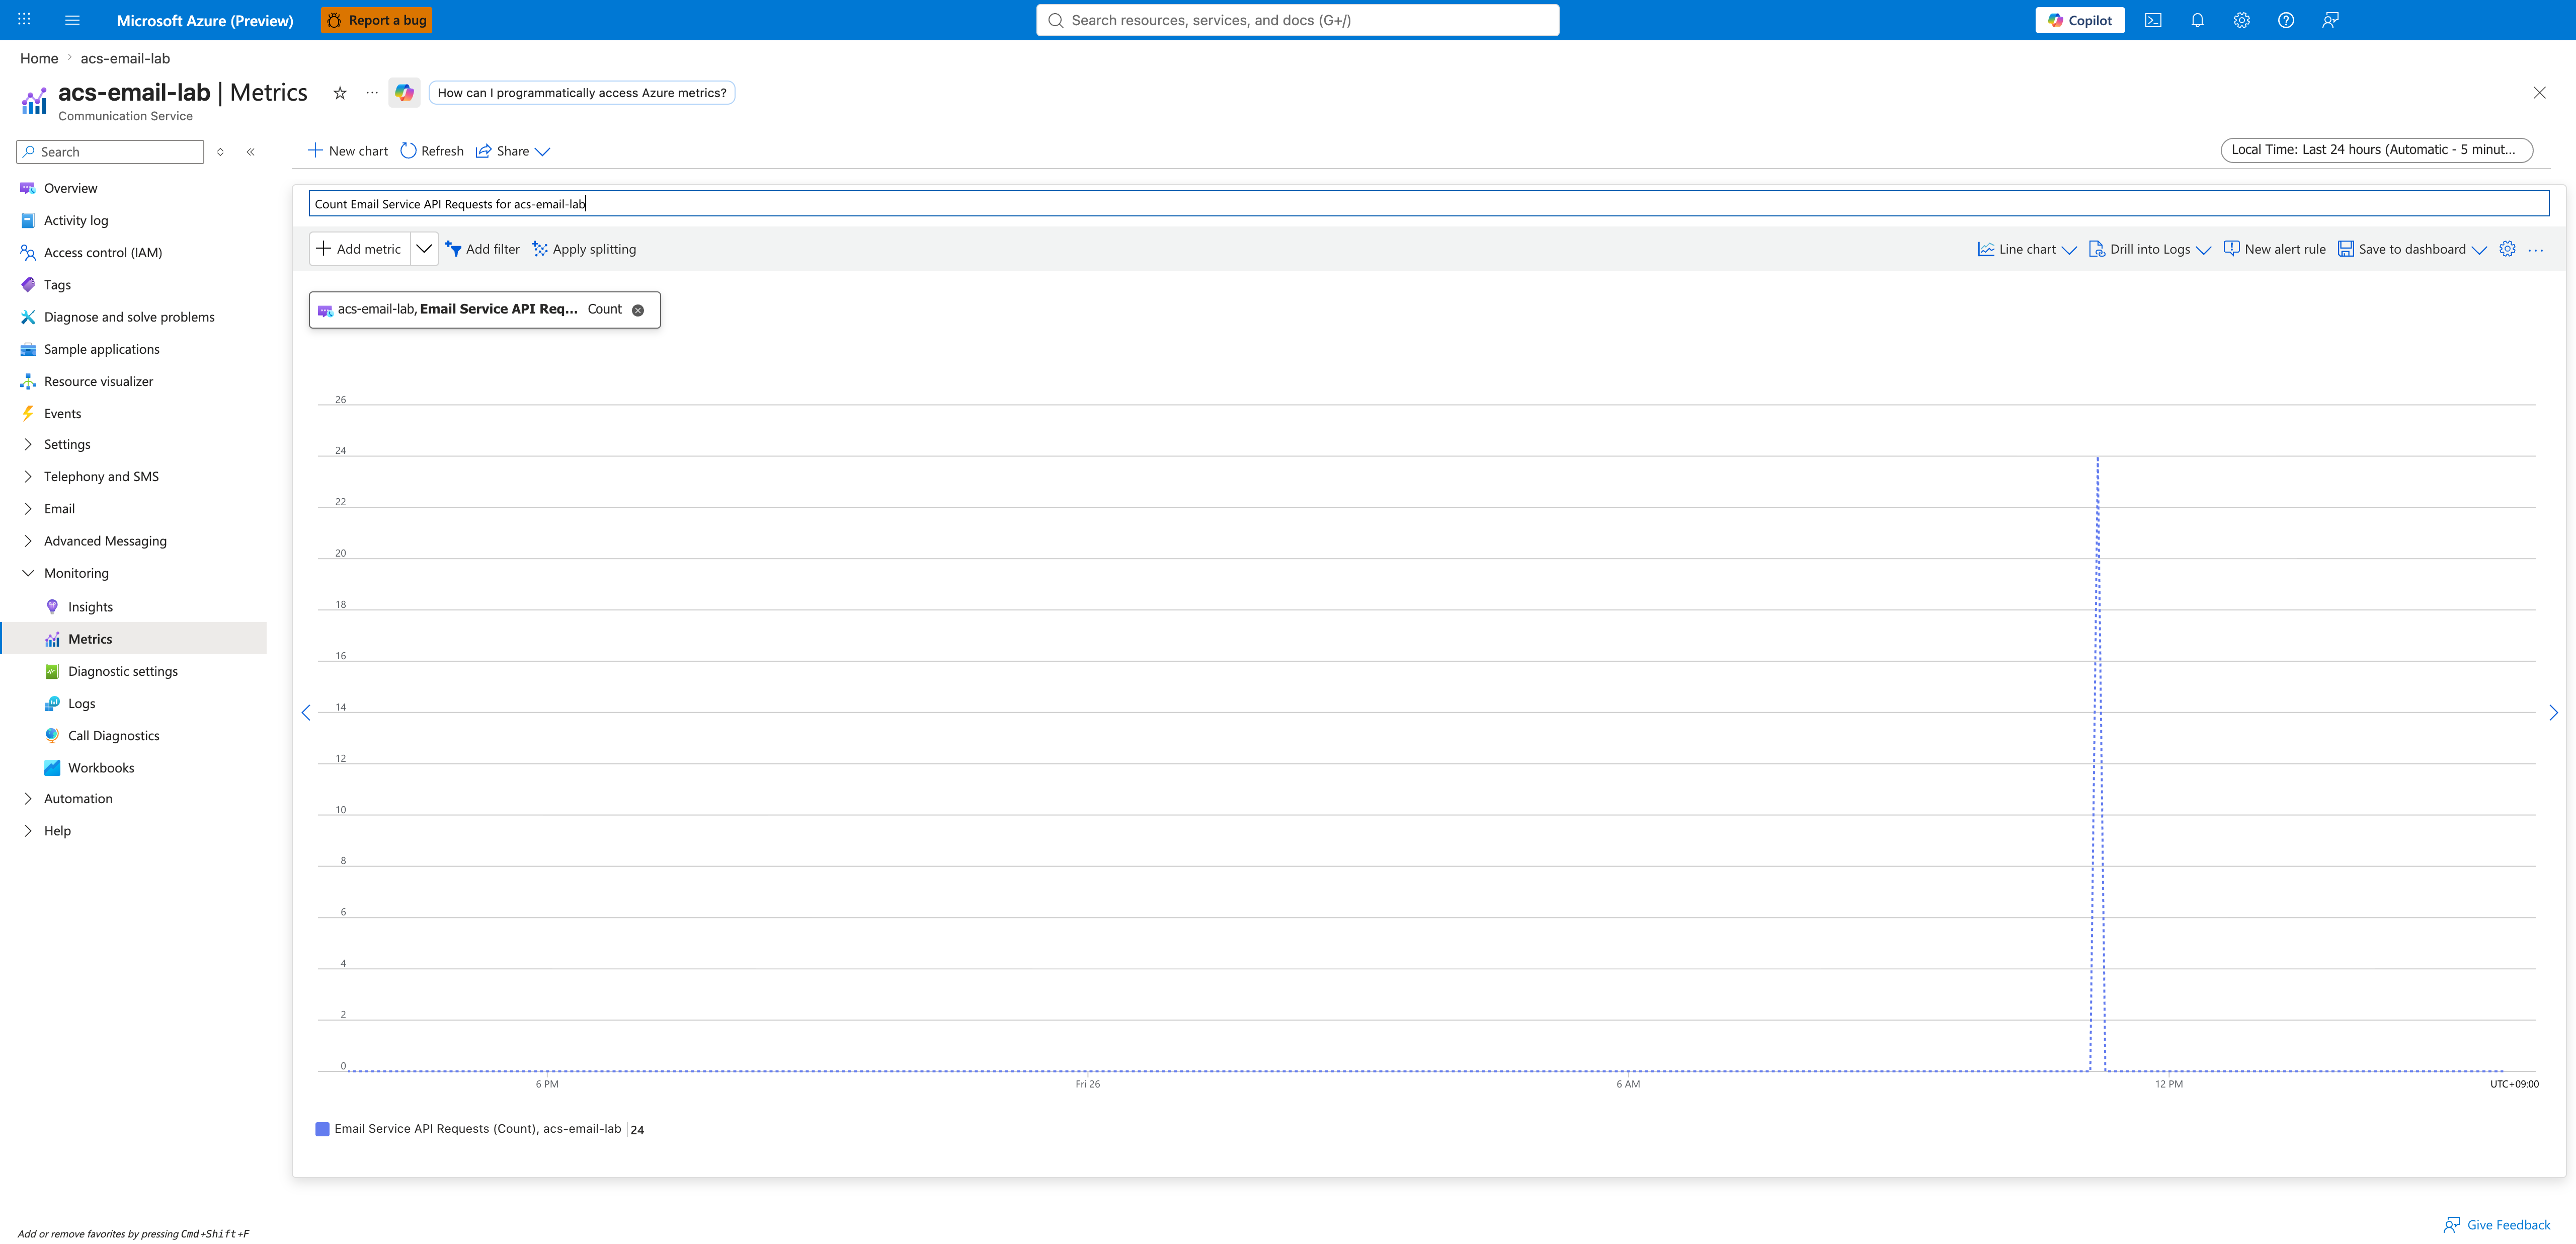Open the header feedback person icon
Viewport: 2576px width, 1244px height.
point(2330,20)
